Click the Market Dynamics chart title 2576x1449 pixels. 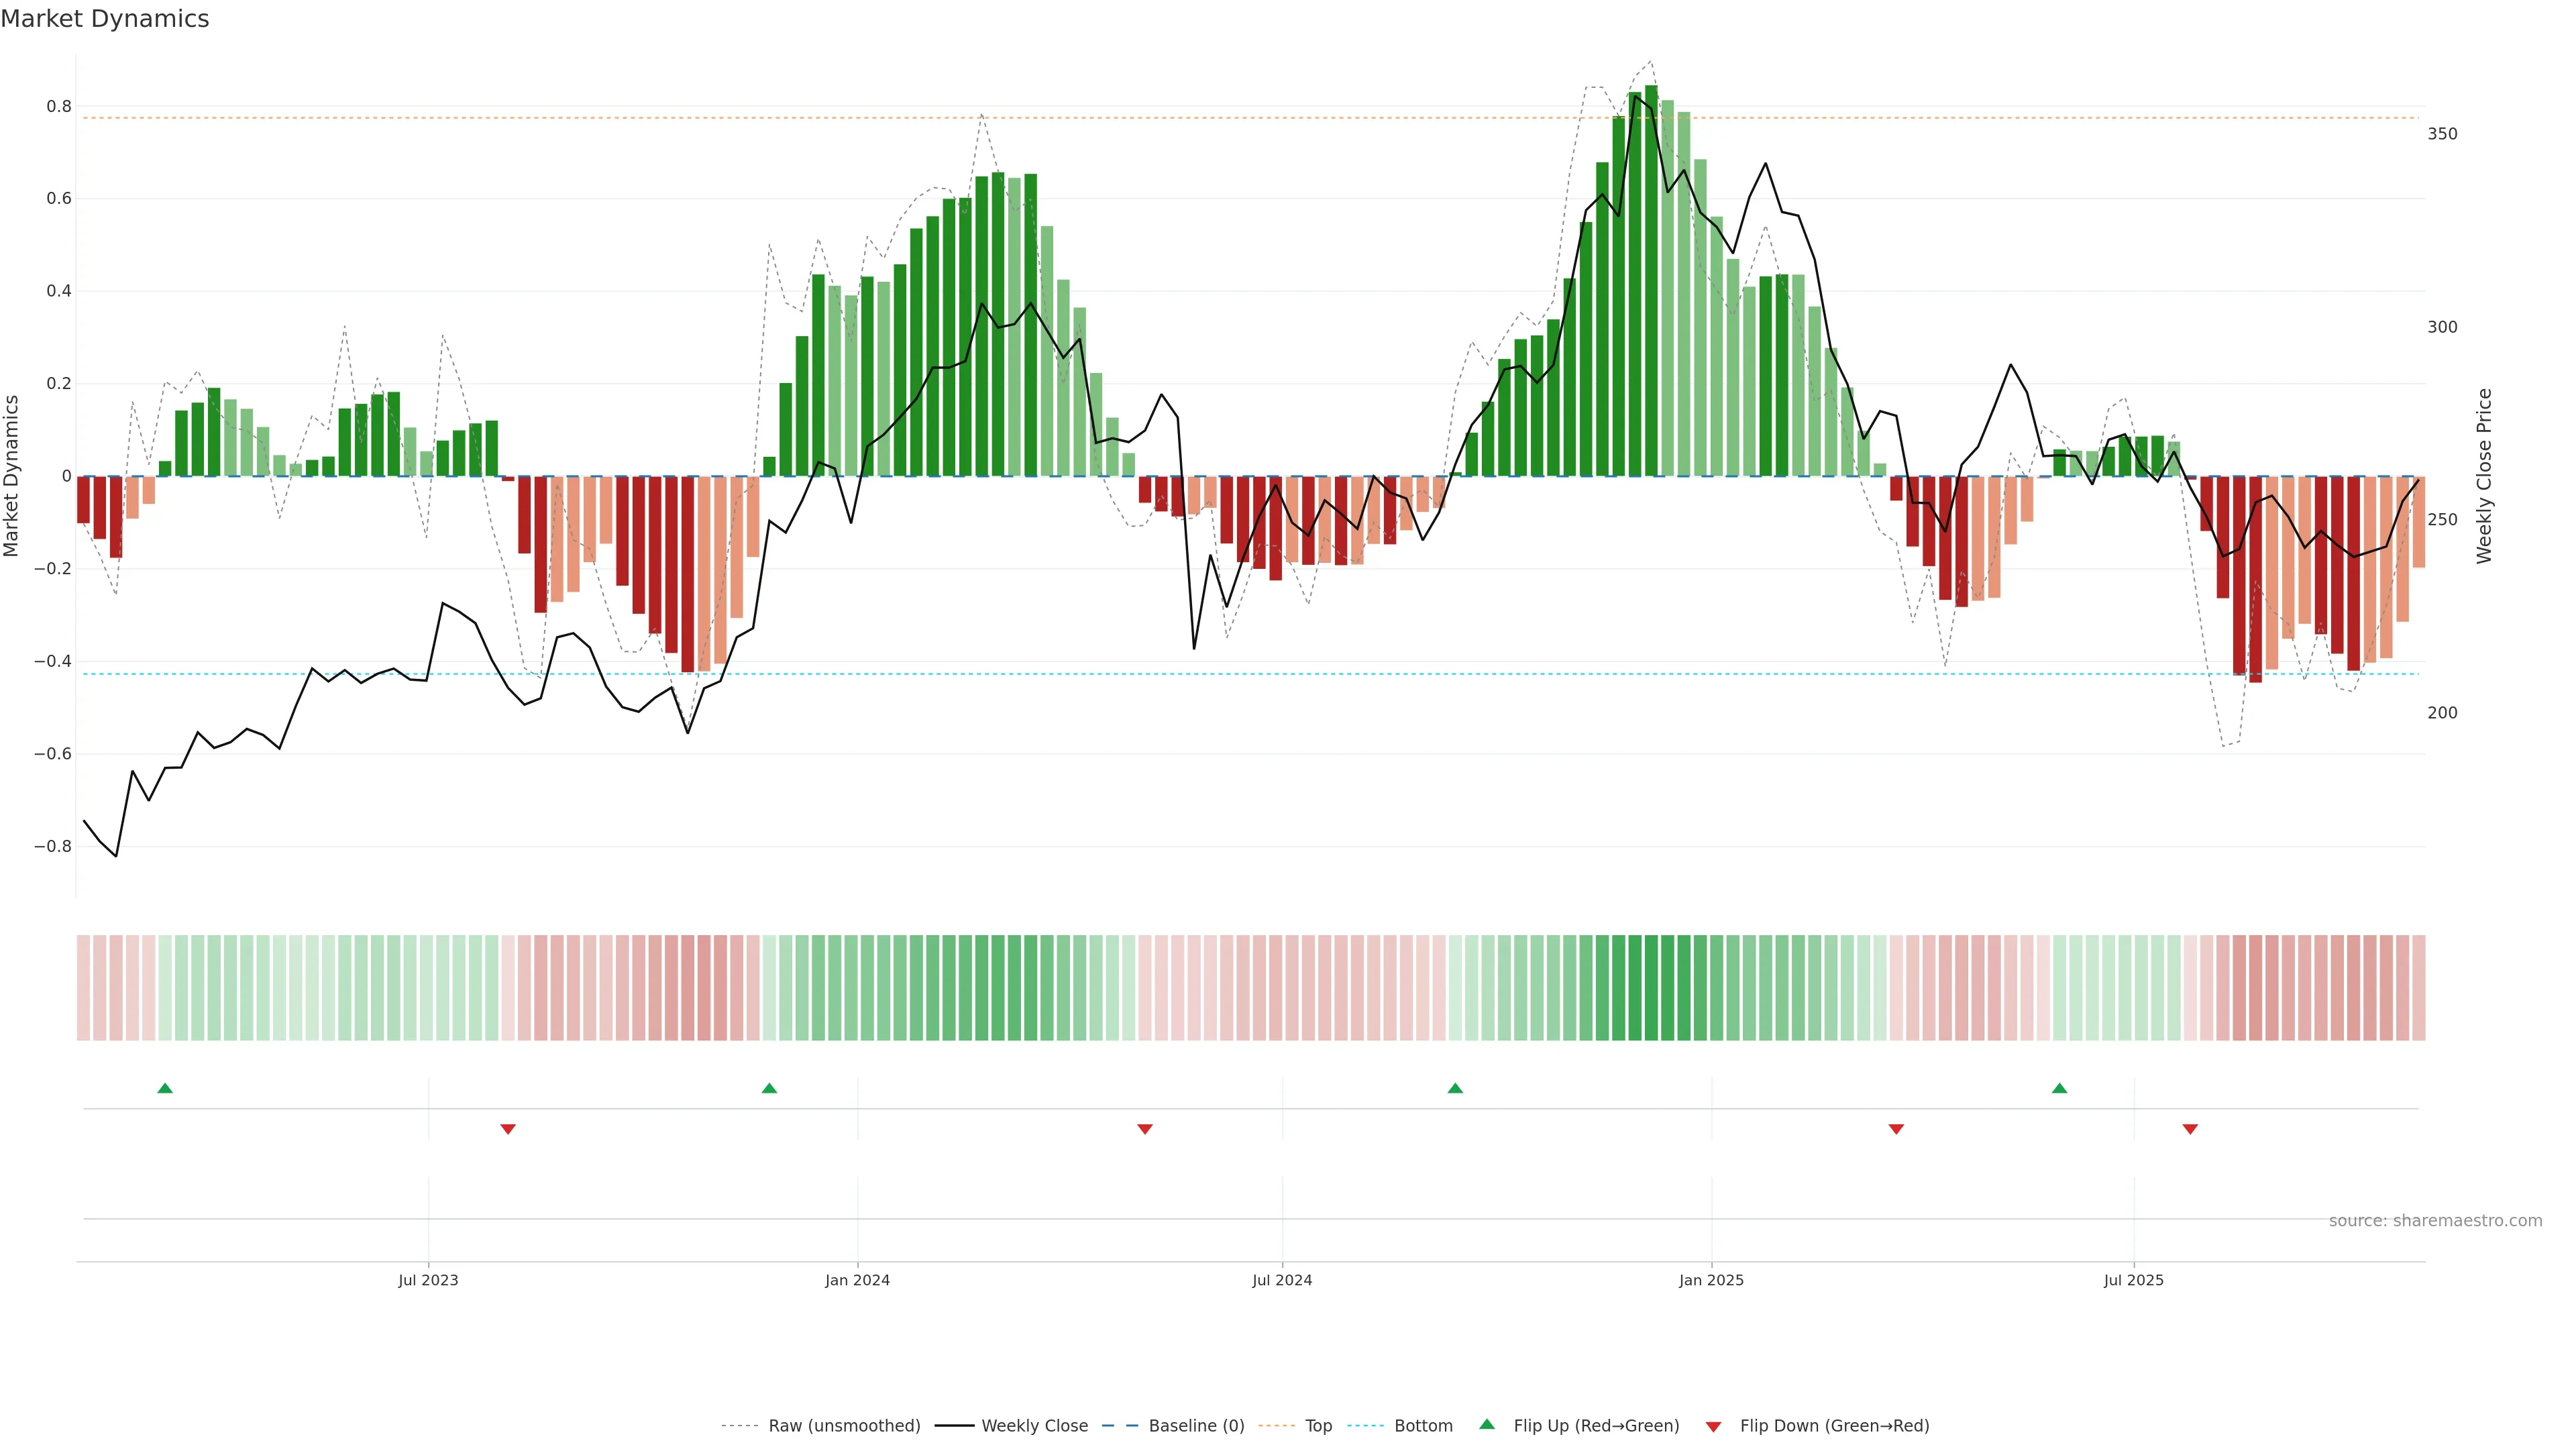(105, 19)
